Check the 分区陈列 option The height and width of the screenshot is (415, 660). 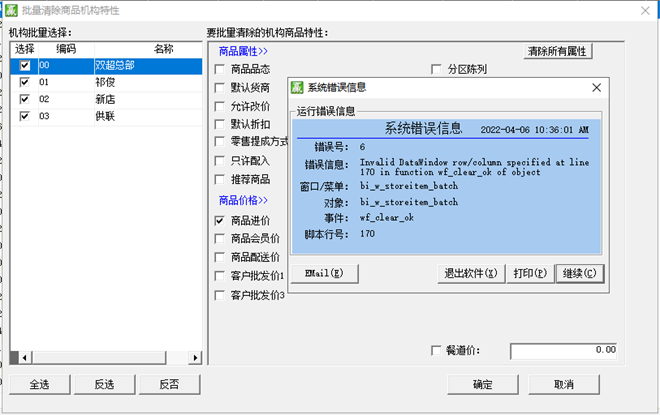436,69
